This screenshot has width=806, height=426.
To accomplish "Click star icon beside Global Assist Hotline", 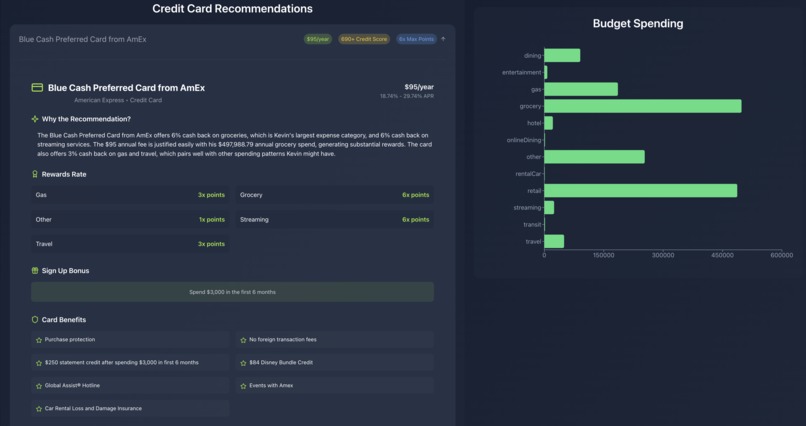I will 39,386.
